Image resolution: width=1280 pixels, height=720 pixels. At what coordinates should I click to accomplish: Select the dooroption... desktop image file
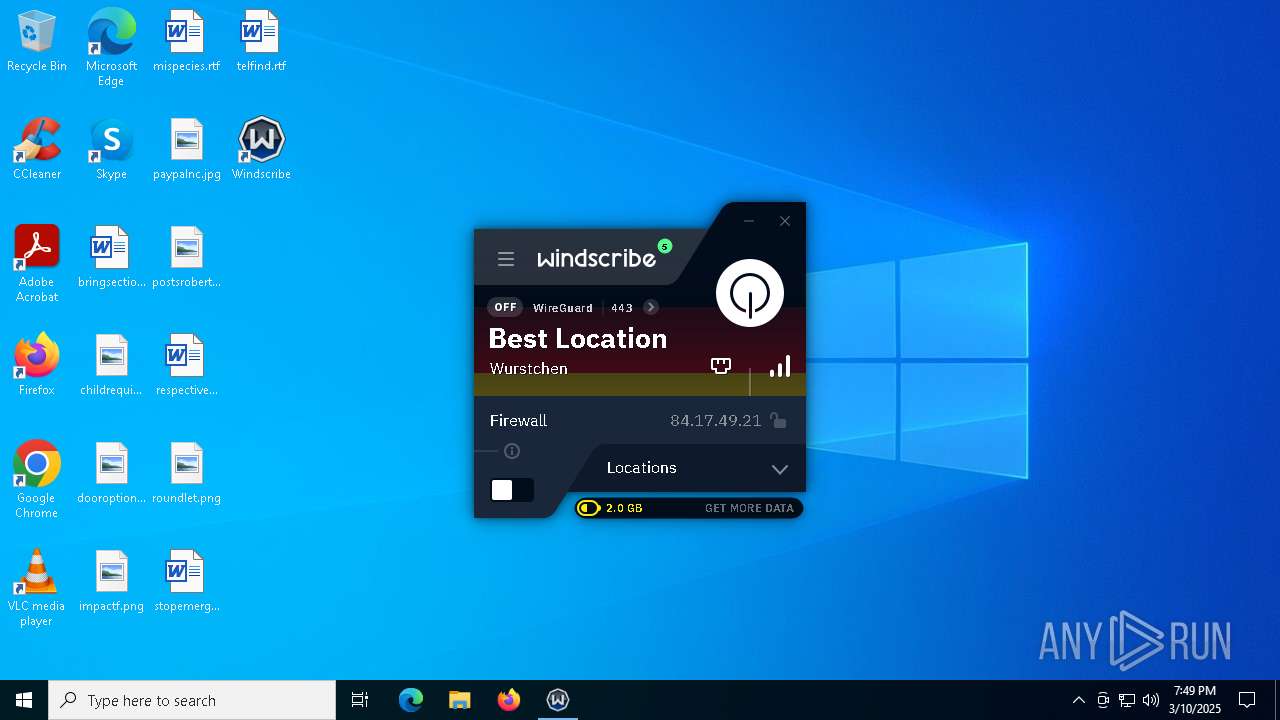[x=111, y=474]
